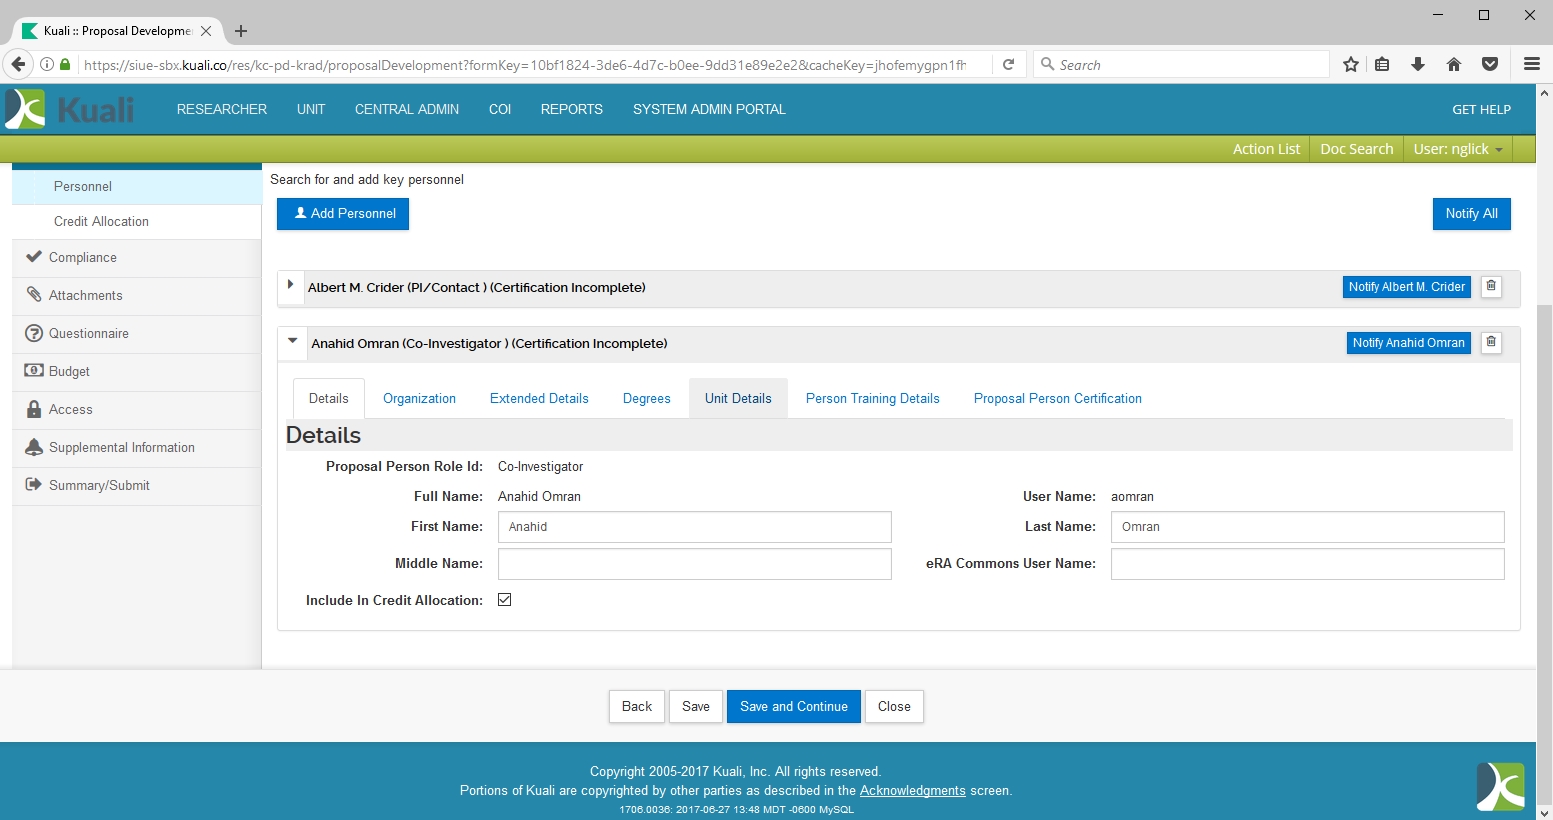Uncheck Include In Credit Allocation checkbox

click(505, 600)
